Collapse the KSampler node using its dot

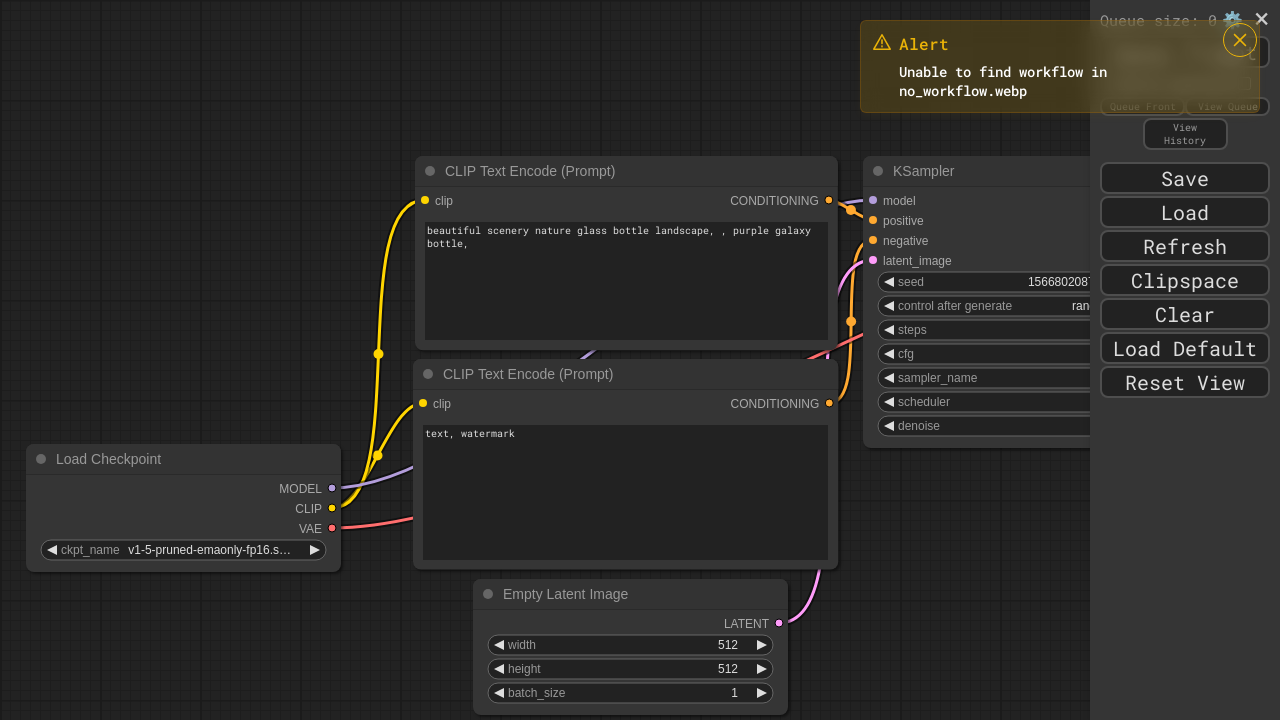[878, 171]
